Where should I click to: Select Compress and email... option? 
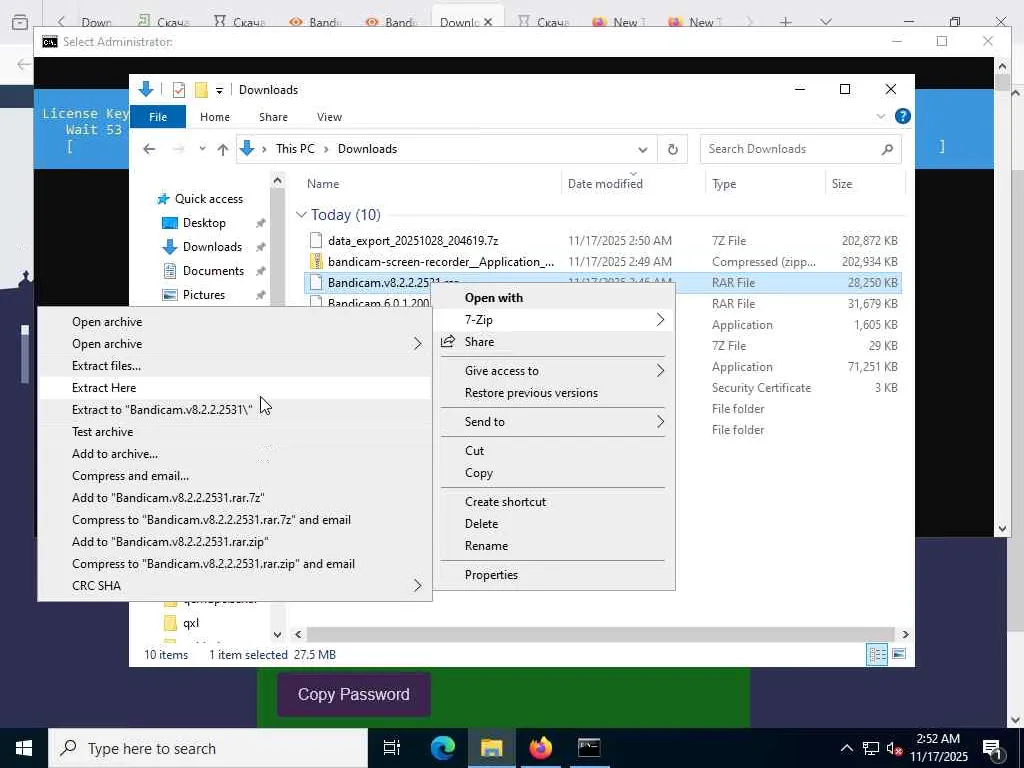234,475
